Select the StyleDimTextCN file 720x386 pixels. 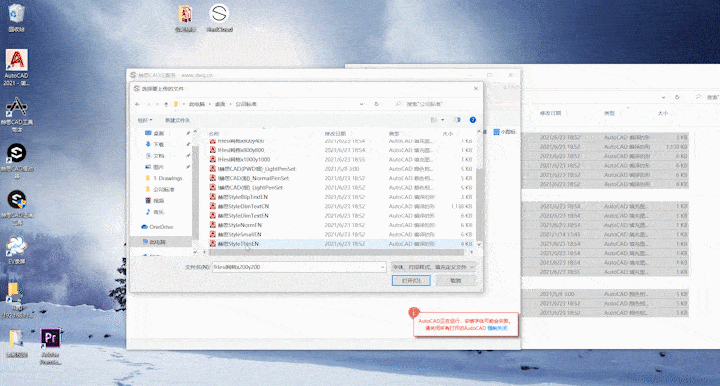[x=341, y=207]
